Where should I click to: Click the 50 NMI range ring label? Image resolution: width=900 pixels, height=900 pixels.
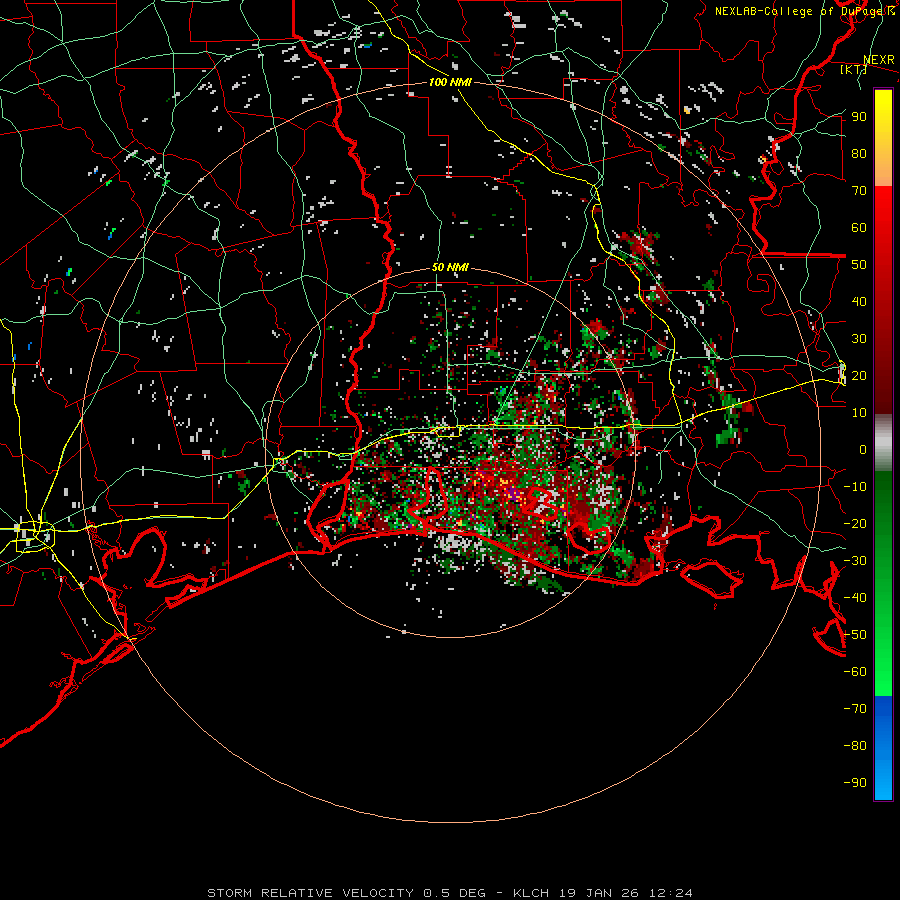[x=450, y=267]
